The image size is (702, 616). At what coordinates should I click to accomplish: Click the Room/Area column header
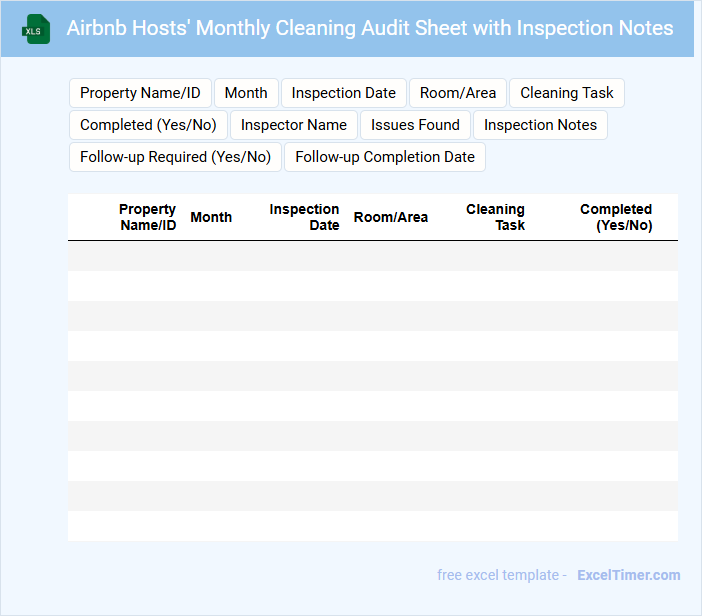391,217
